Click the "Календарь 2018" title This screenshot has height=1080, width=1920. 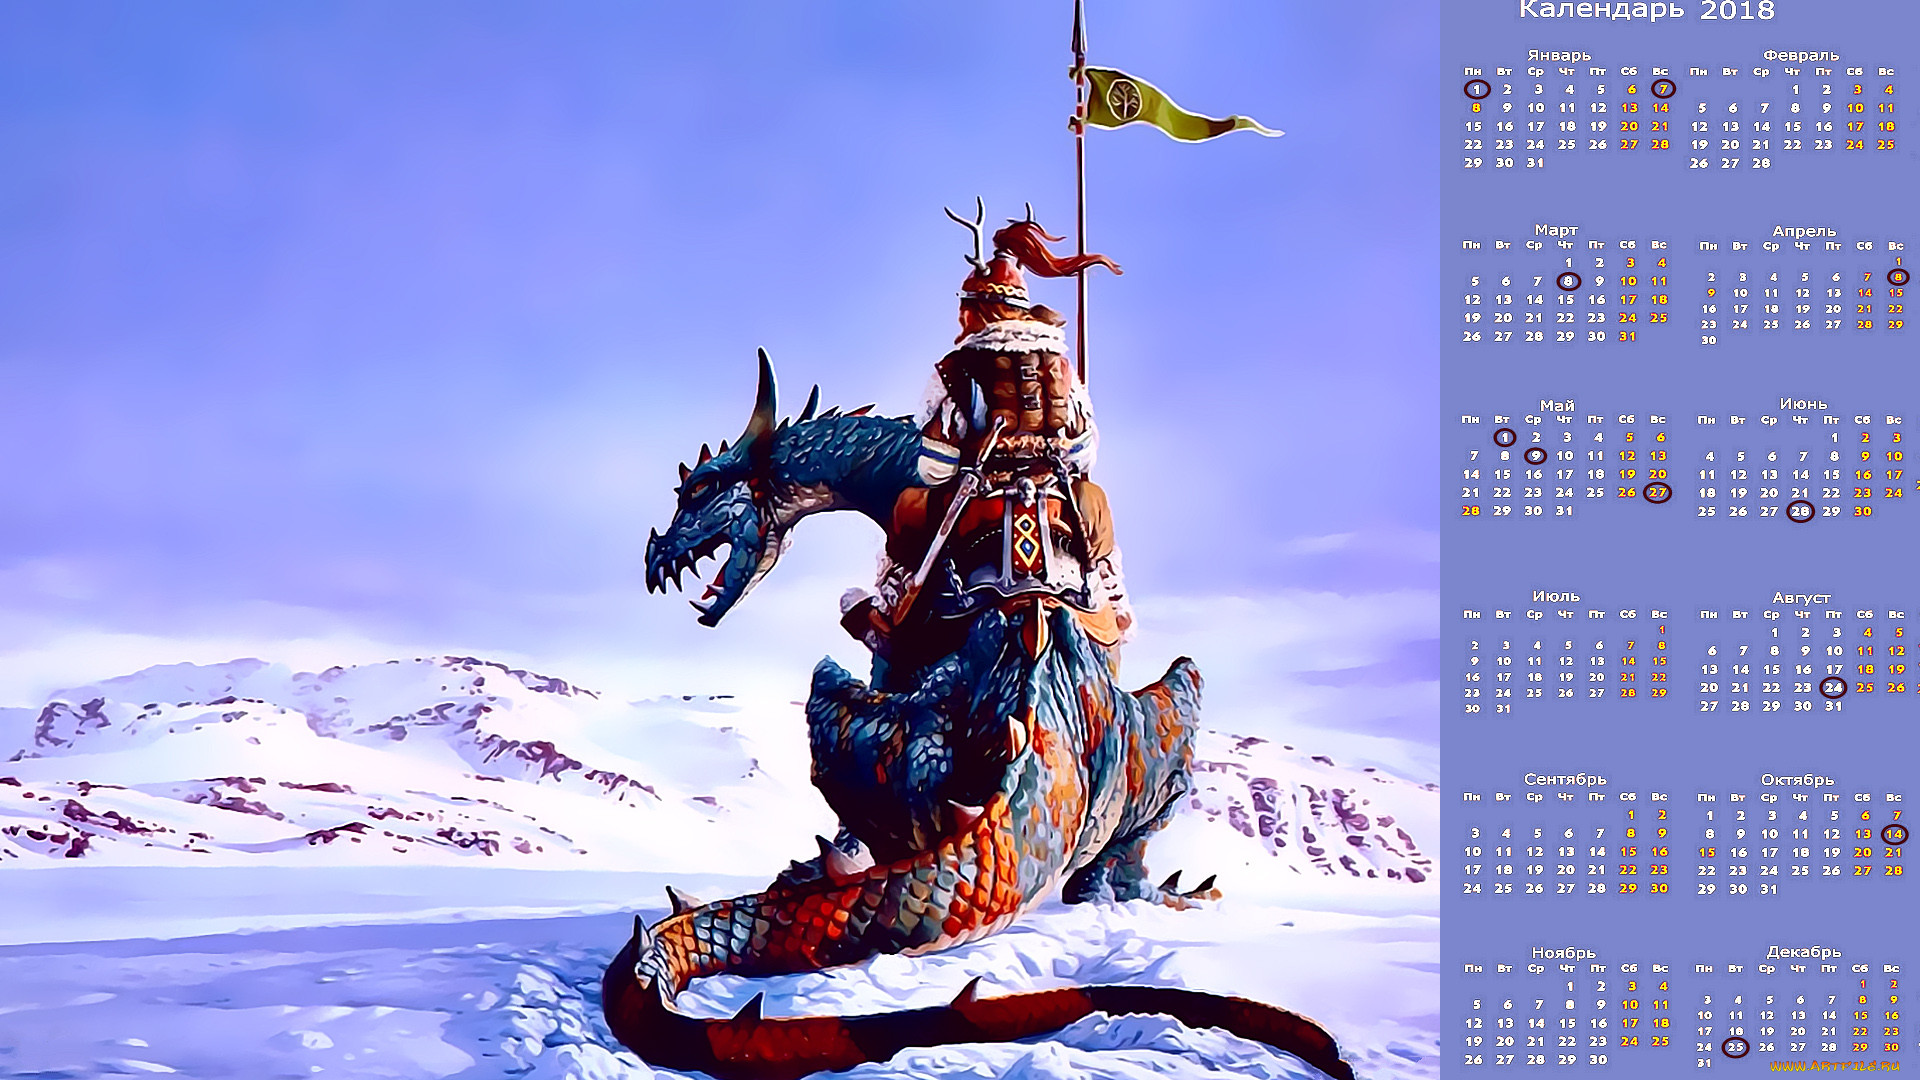[1646, 10]
